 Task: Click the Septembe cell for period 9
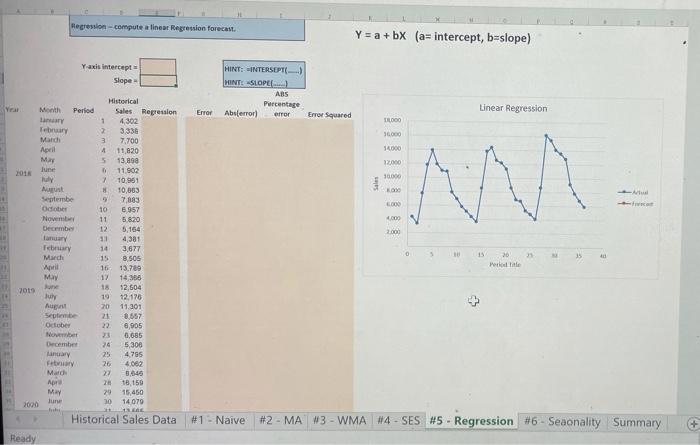tap(58, 199)
